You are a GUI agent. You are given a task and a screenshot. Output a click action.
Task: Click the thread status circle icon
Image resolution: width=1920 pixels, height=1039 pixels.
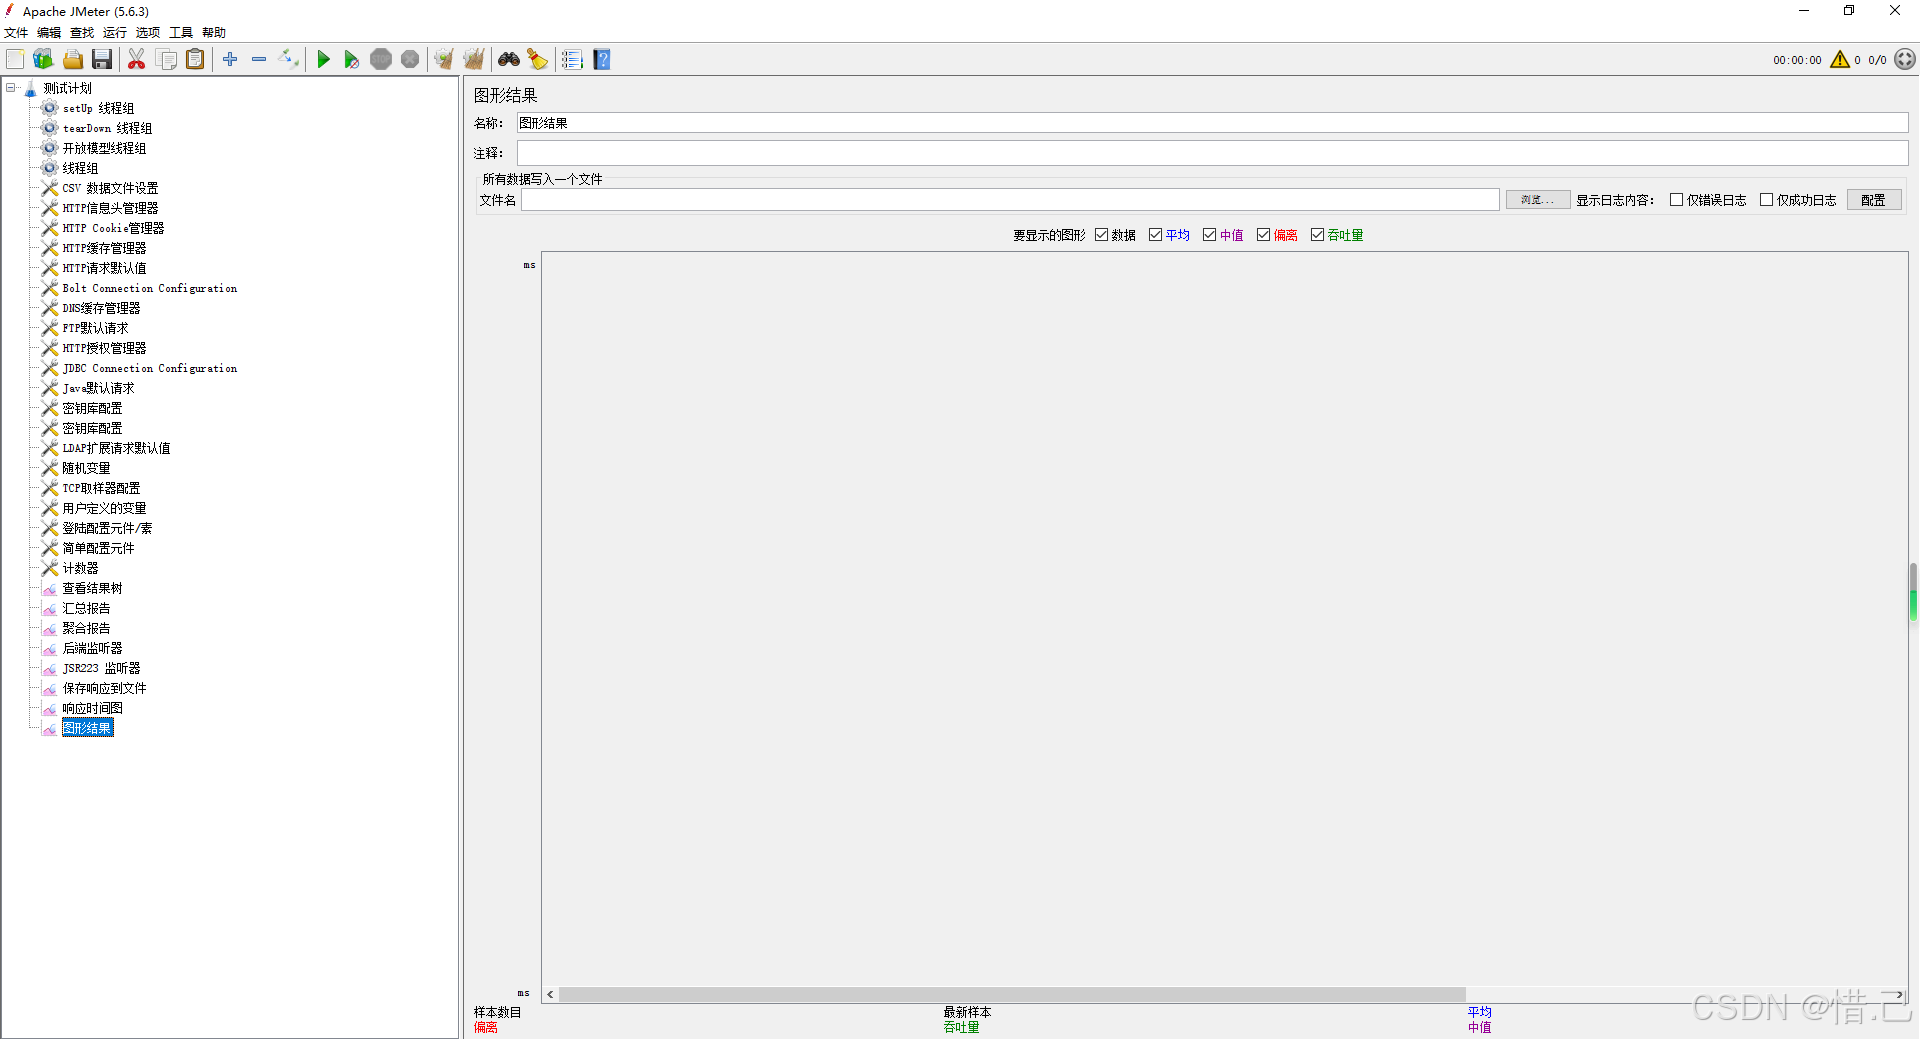click(x=1905, y=60)
